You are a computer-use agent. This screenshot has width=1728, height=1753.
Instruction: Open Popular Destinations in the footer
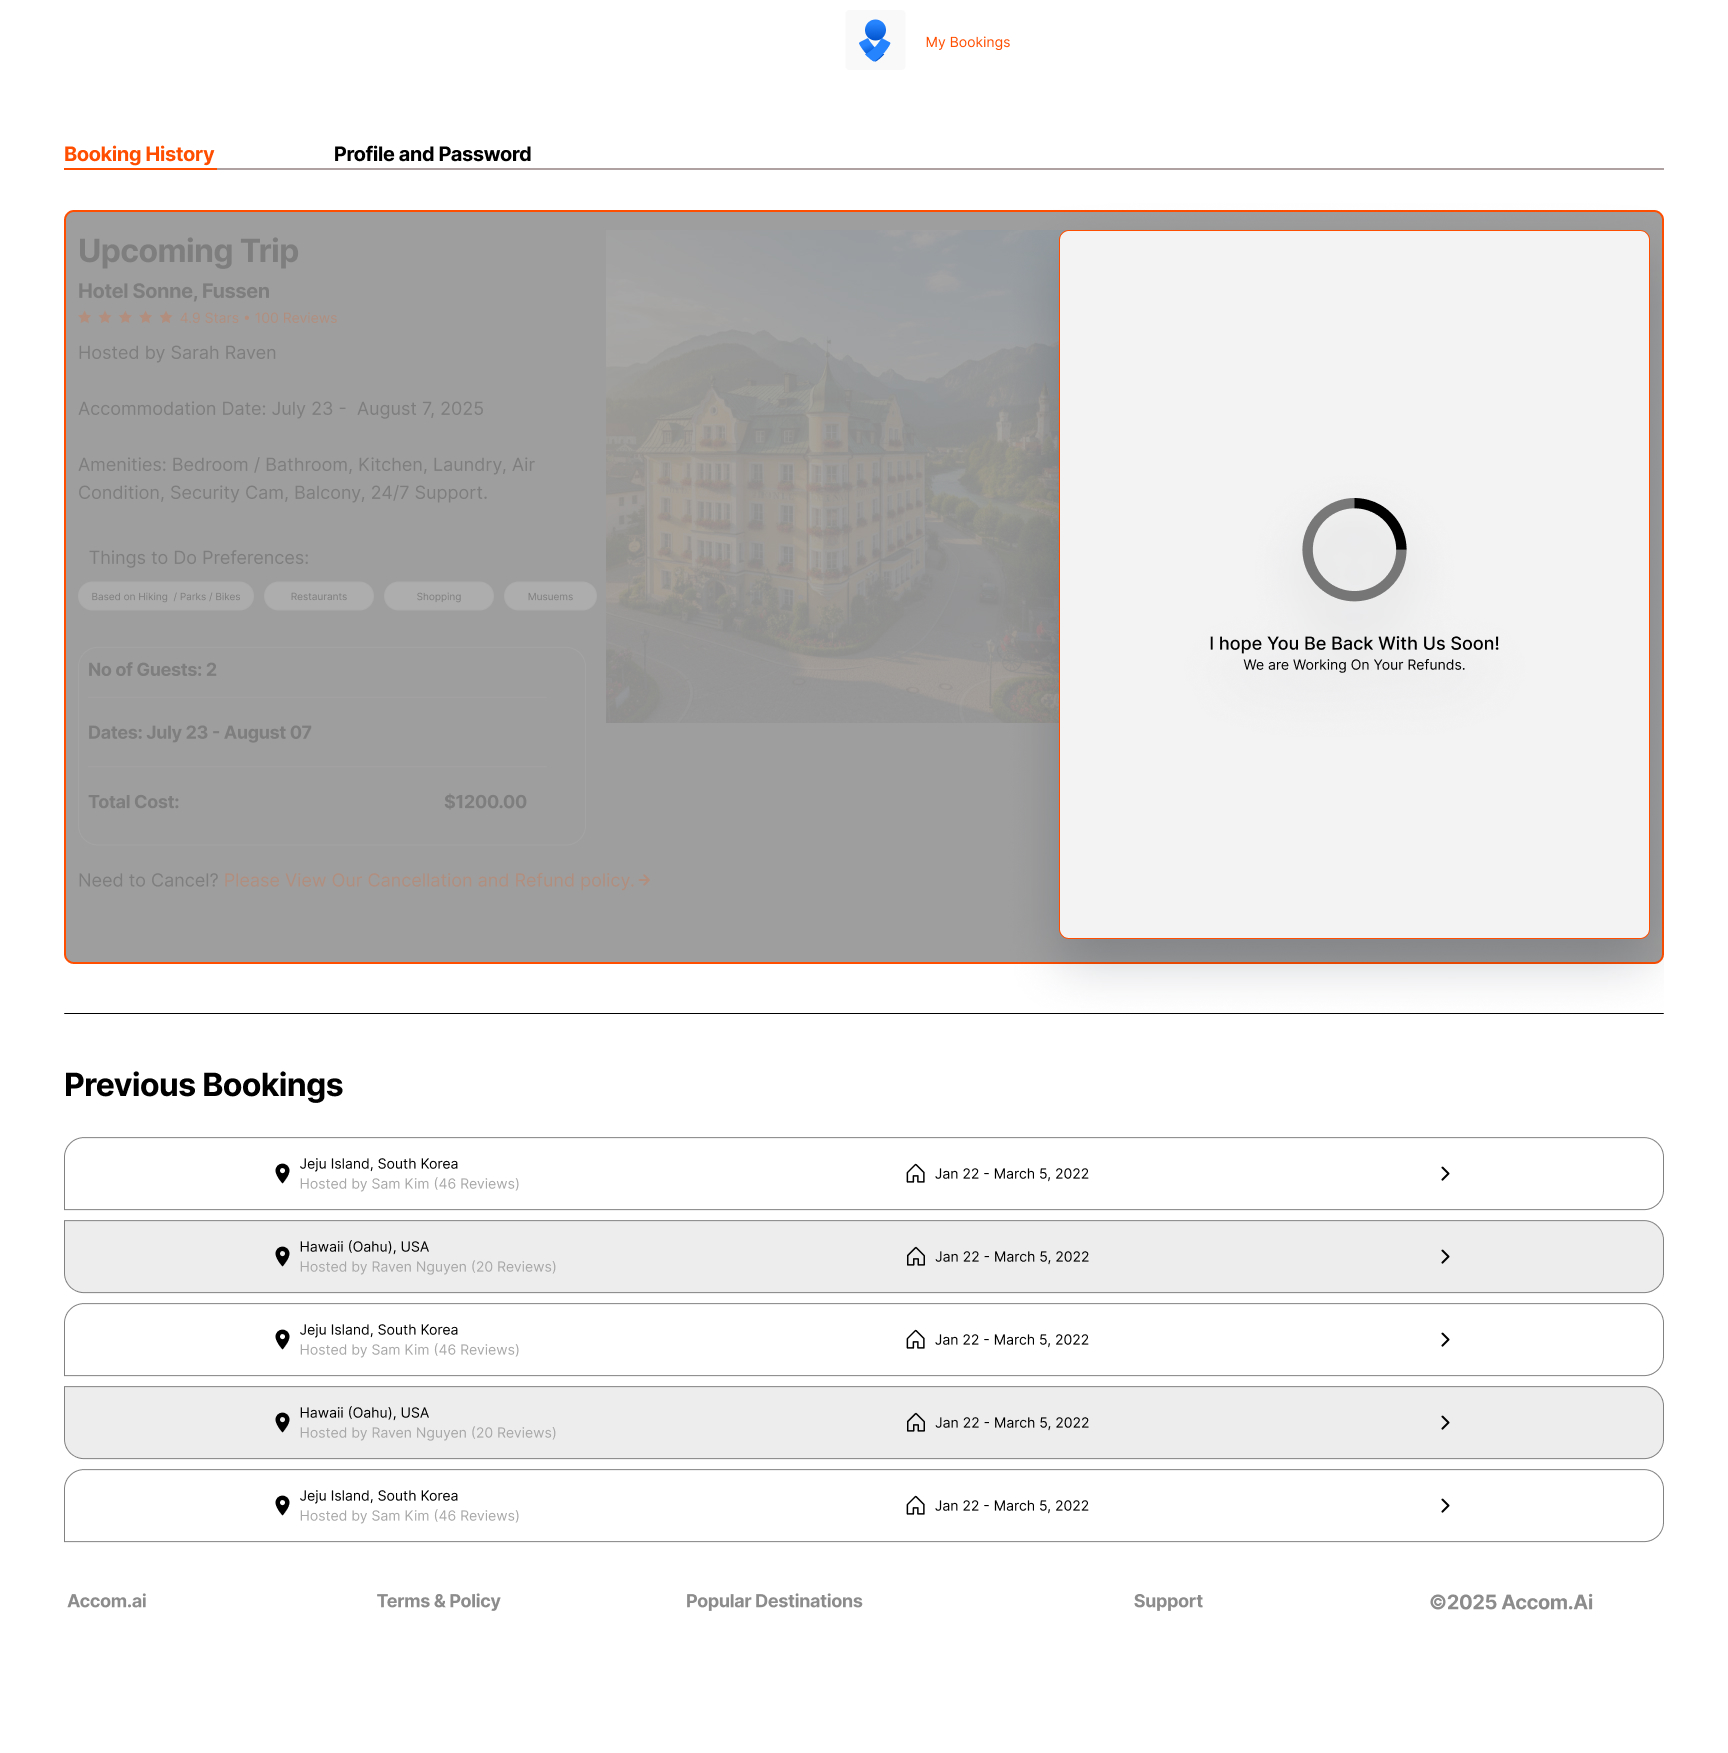(774, 1601)
